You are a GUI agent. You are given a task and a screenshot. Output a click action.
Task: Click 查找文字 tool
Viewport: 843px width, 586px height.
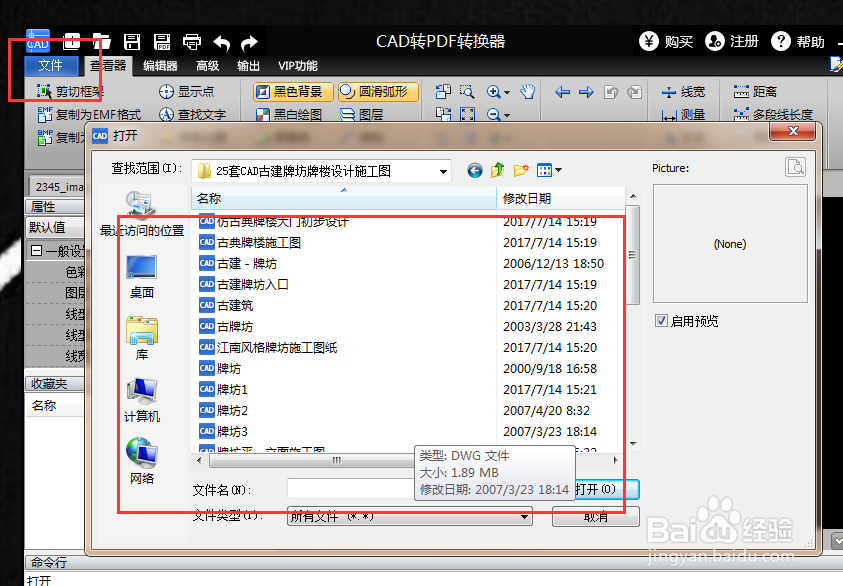pos(192,115)
